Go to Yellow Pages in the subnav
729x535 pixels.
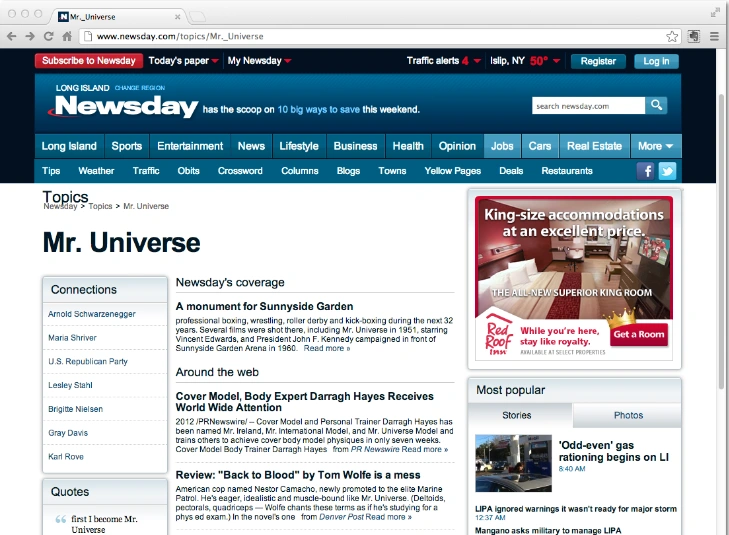452,171
